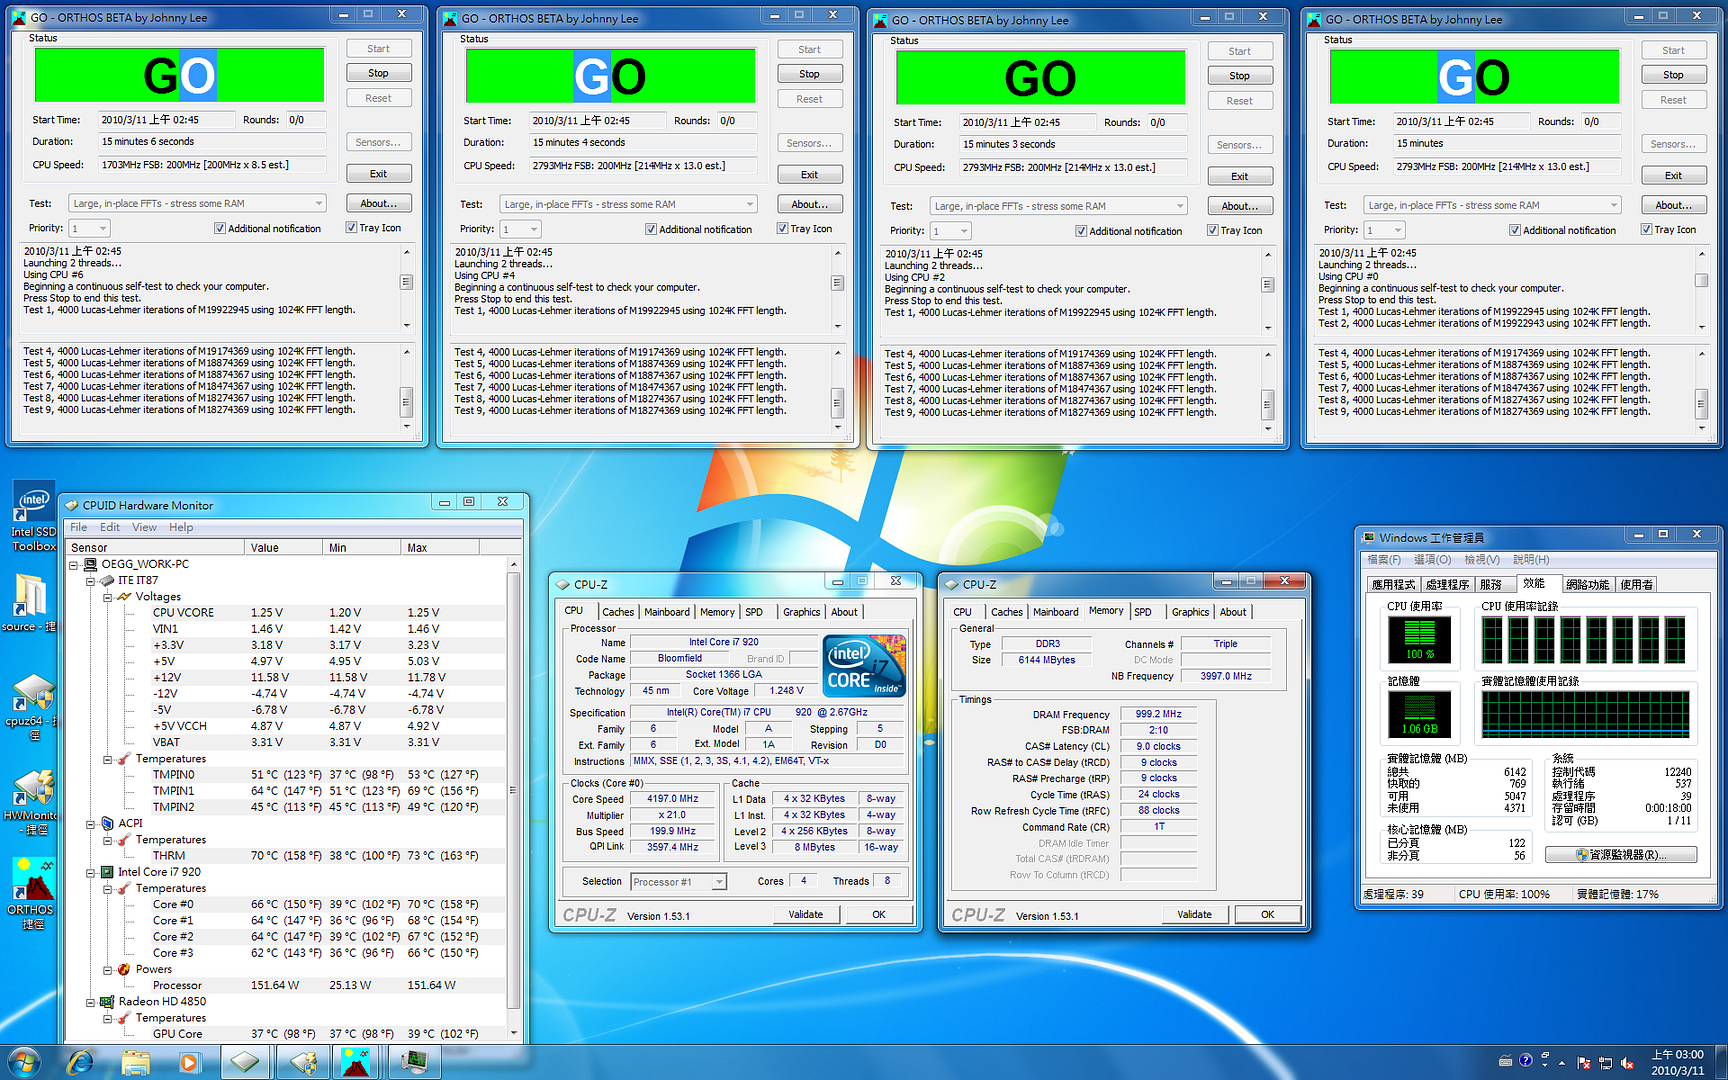Open Priority dropdown in first ORTHOS window
Image resolution: width=1728 pixels, height=1080 pixels.
pos(88,228)
